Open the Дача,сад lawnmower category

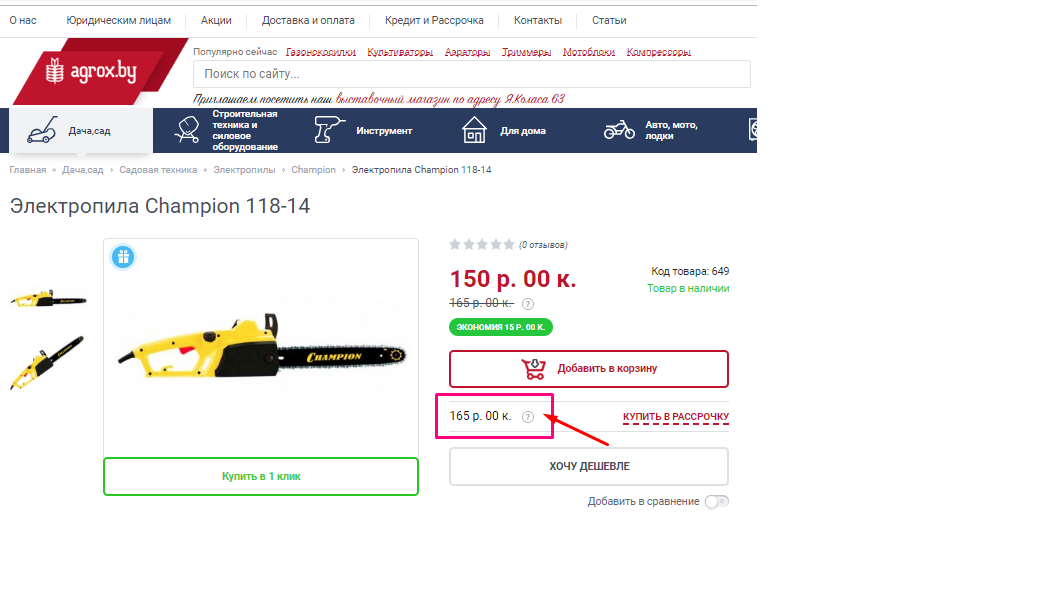81,131
